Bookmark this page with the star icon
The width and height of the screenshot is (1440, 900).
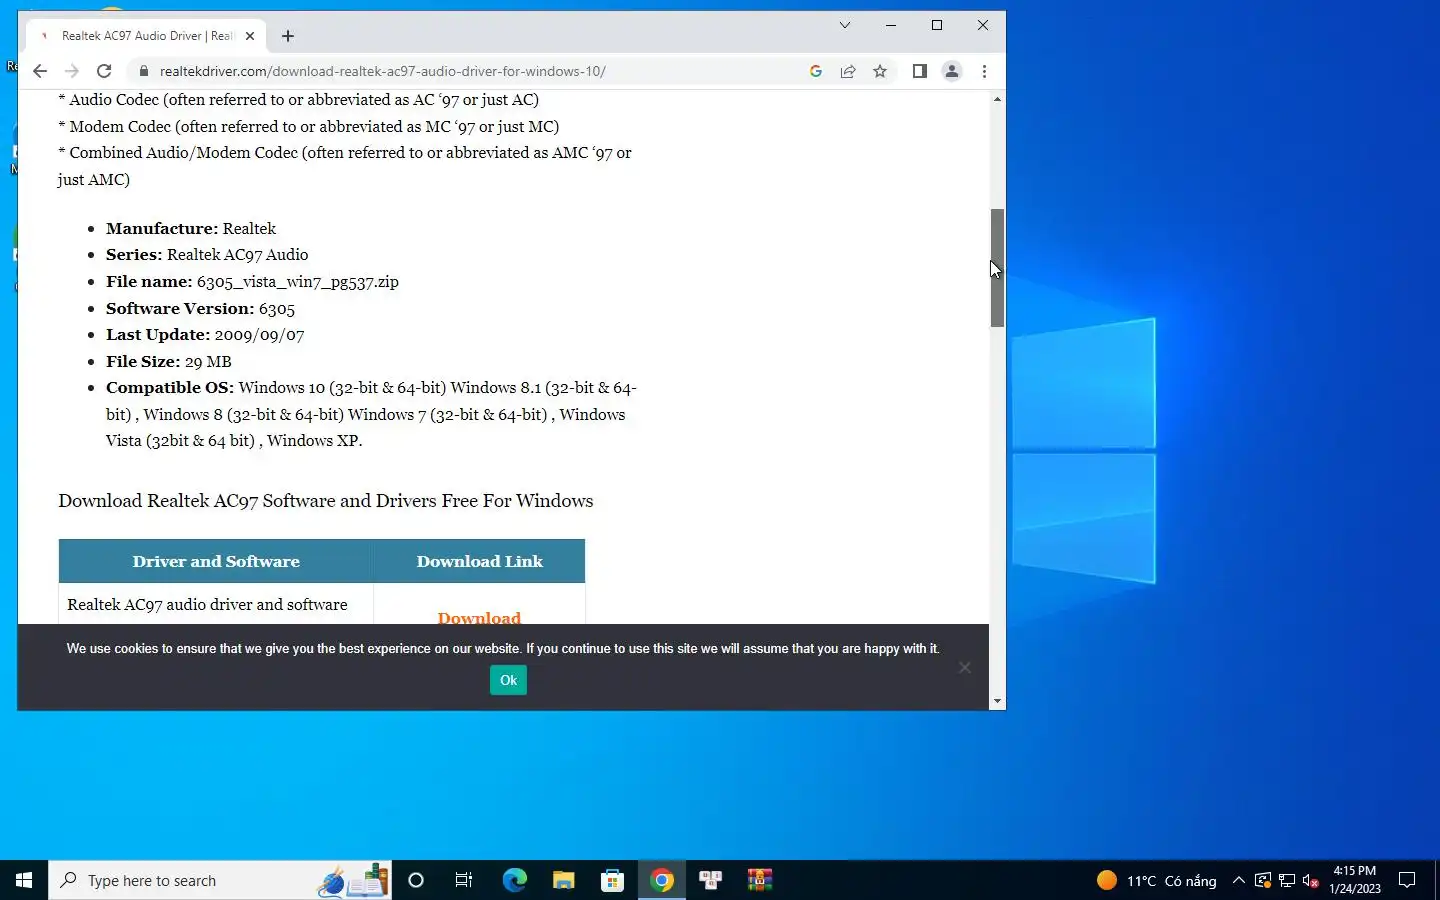click(x=880, y=71)
